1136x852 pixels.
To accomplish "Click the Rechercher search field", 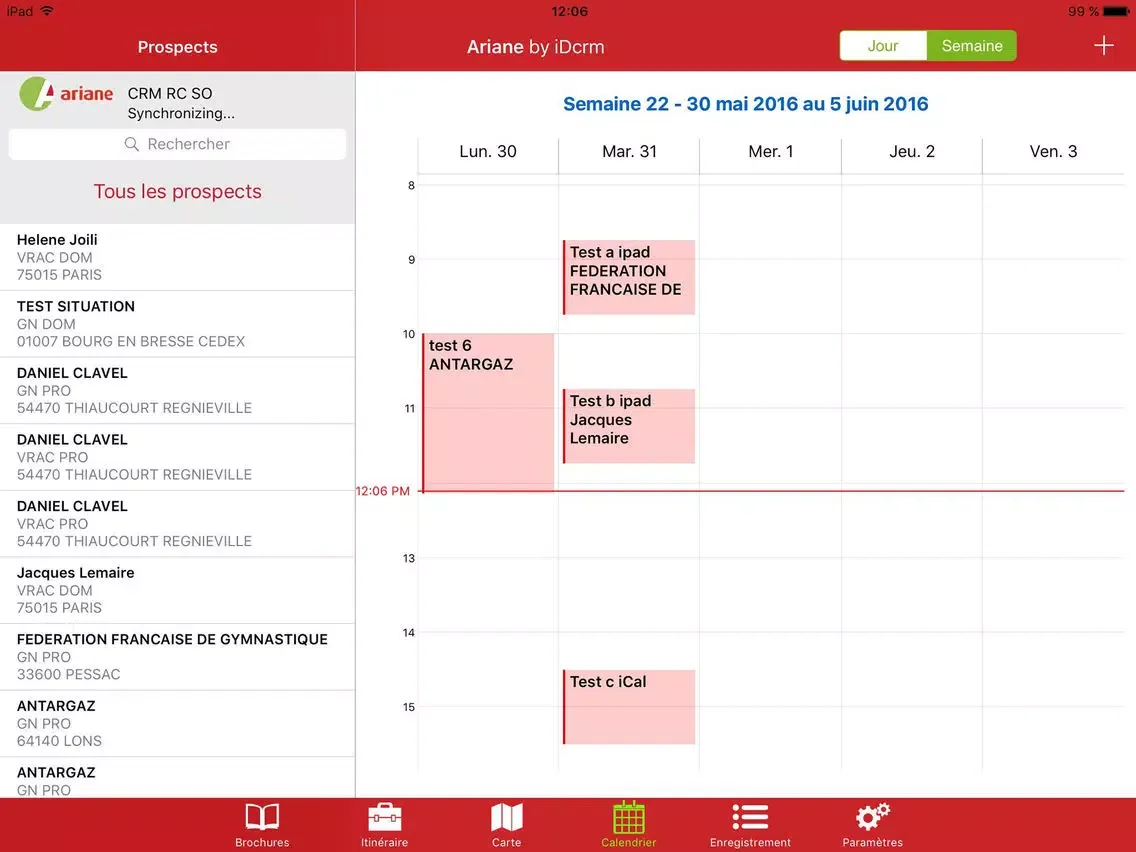I will pyautogui.click(x=178, y=144).
